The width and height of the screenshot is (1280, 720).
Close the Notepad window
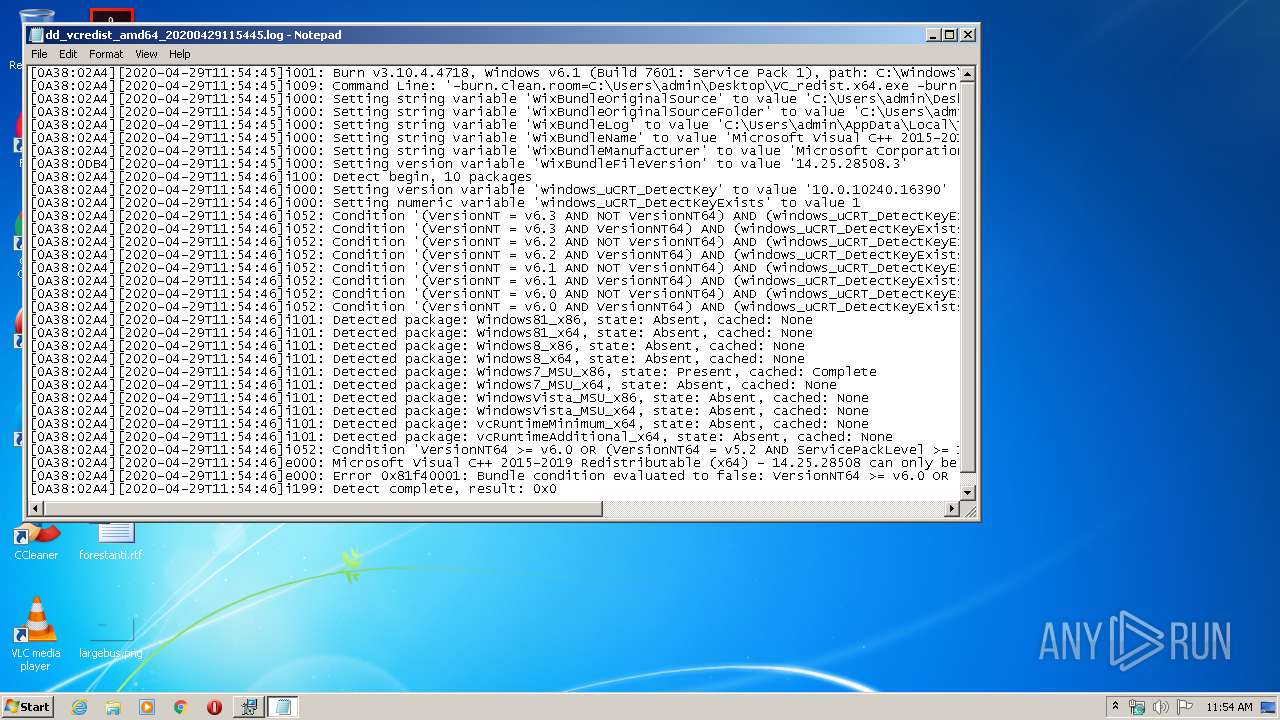pyautogui.click(x=967, y=35)
